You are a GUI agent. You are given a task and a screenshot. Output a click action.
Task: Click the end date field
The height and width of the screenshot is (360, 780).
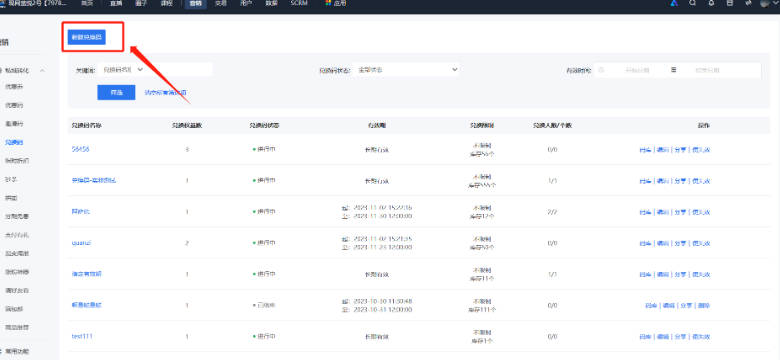coord(707,70)
